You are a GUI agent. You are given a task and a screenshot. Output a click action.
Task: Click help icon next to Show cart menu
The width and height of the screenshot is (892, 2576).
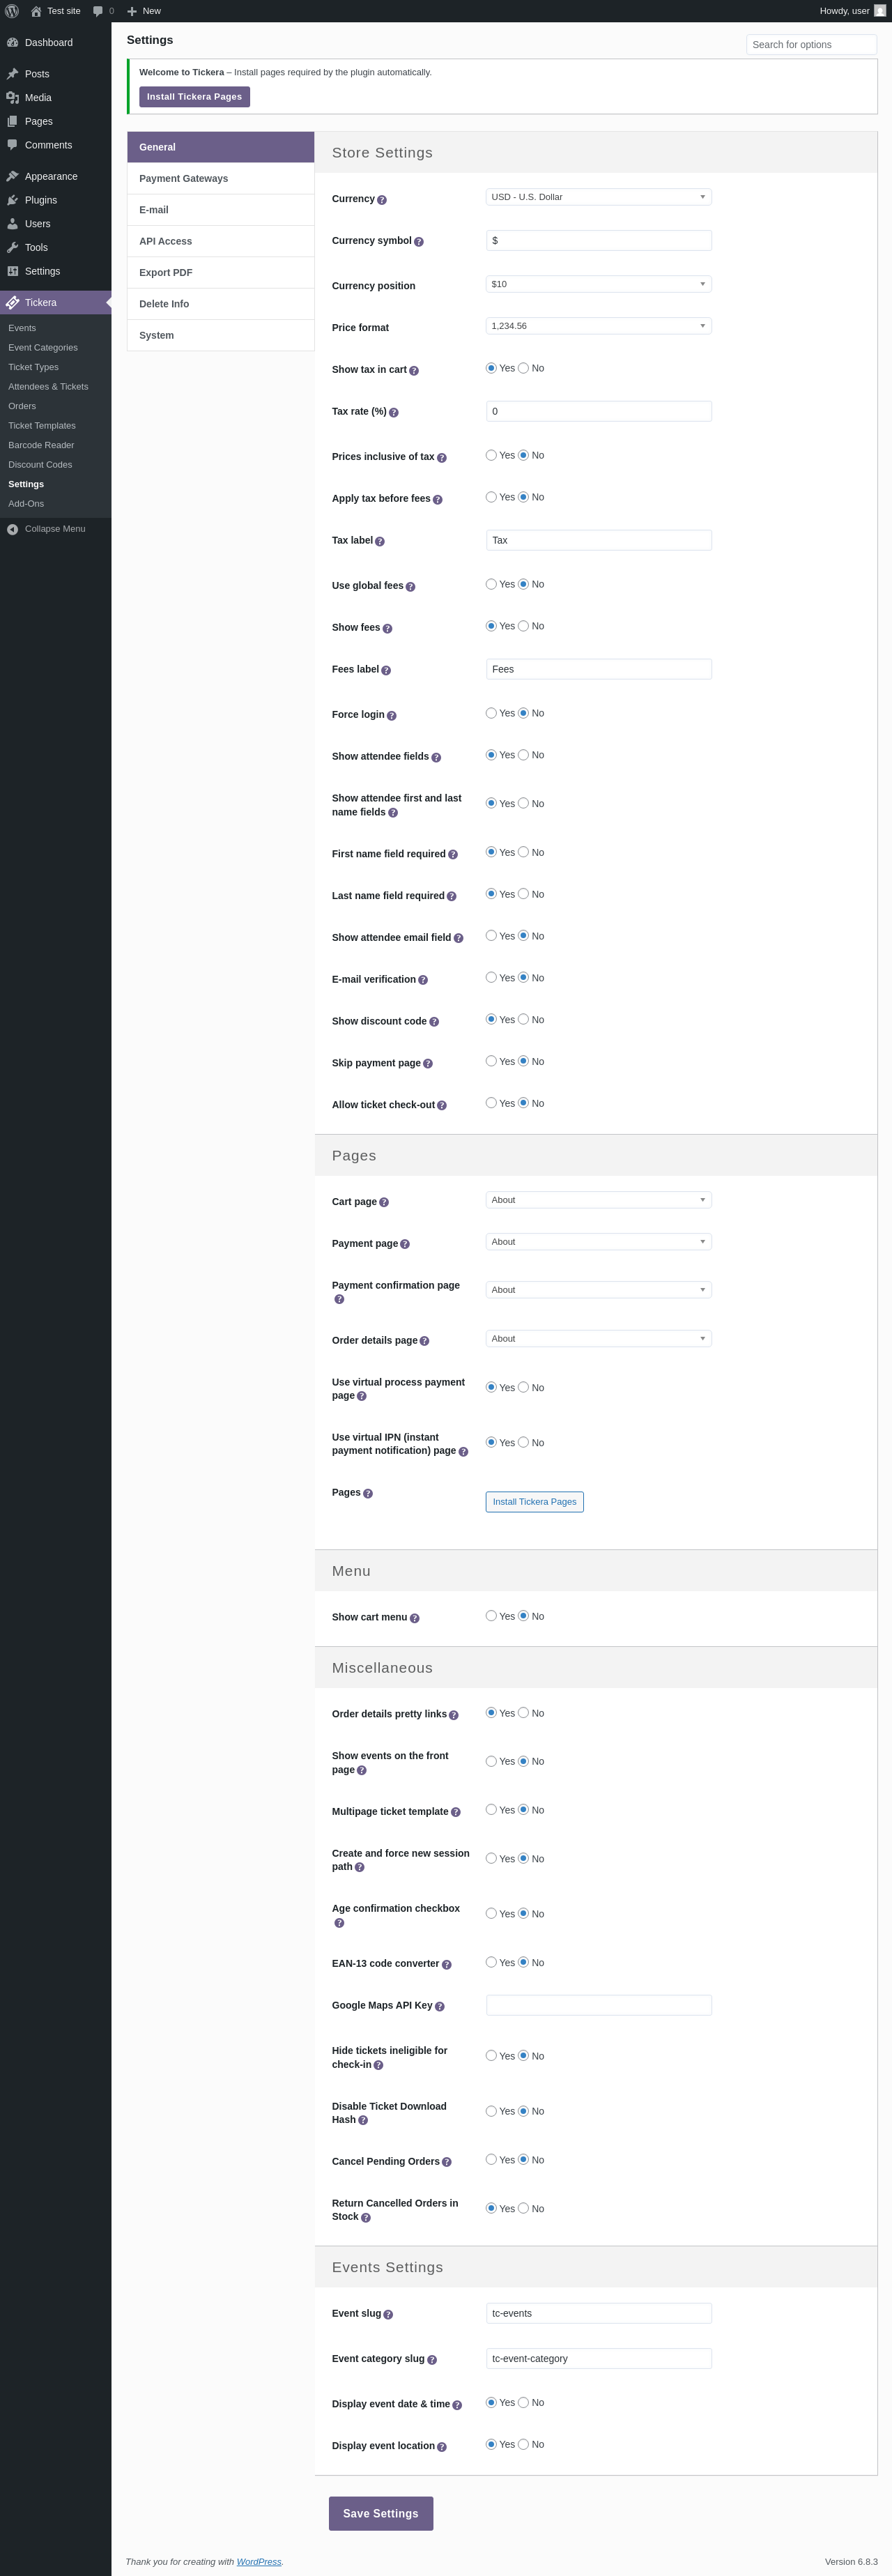coord(415,1618)
